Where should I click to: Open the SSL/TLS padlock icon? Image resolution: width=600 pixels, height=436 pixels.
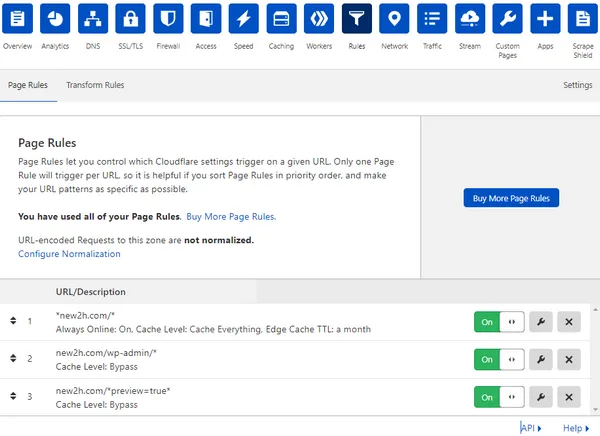point(130,18)
